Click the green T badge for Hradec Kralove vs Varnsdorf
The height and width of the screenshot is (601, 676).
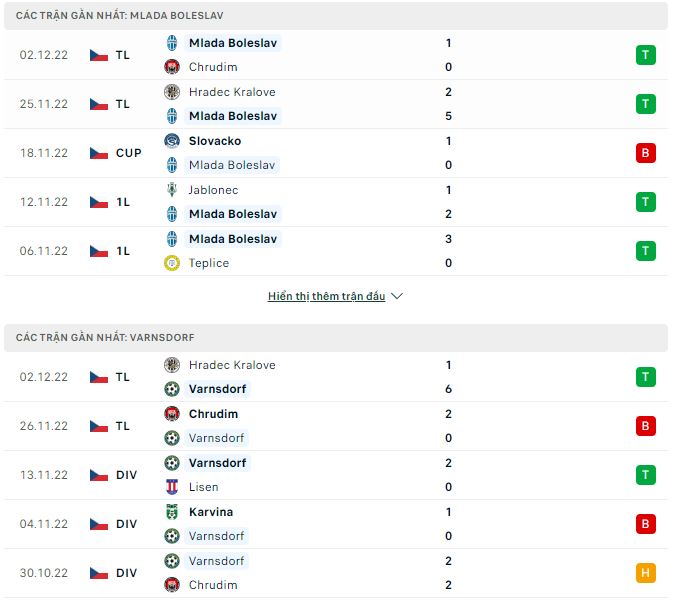pos(645,377)
